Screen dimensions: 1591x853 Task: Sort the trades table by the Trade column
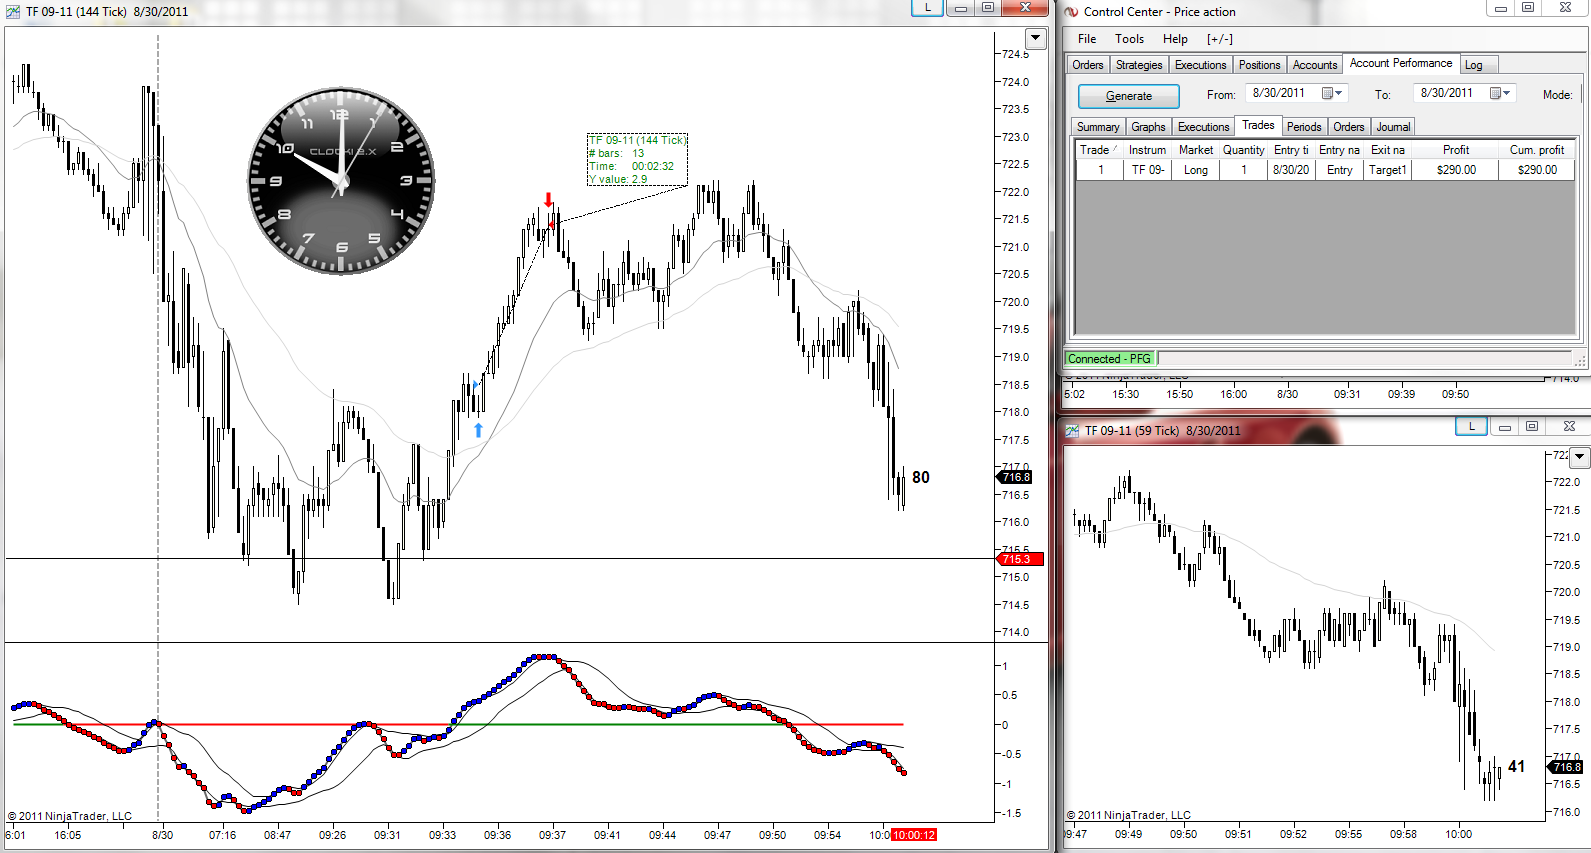click(1099, 150)
